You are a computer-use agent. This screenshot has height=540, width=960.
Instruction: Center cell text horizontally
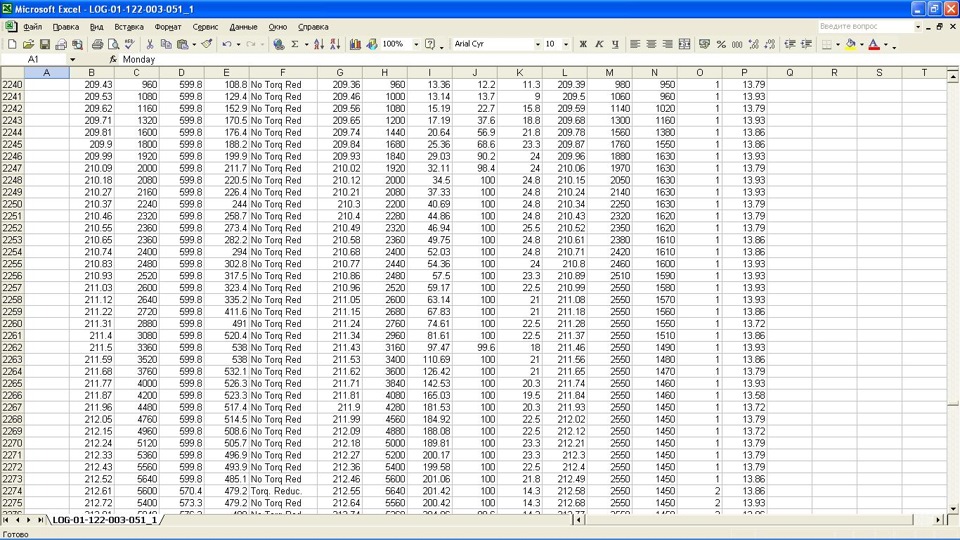(651, 44)
